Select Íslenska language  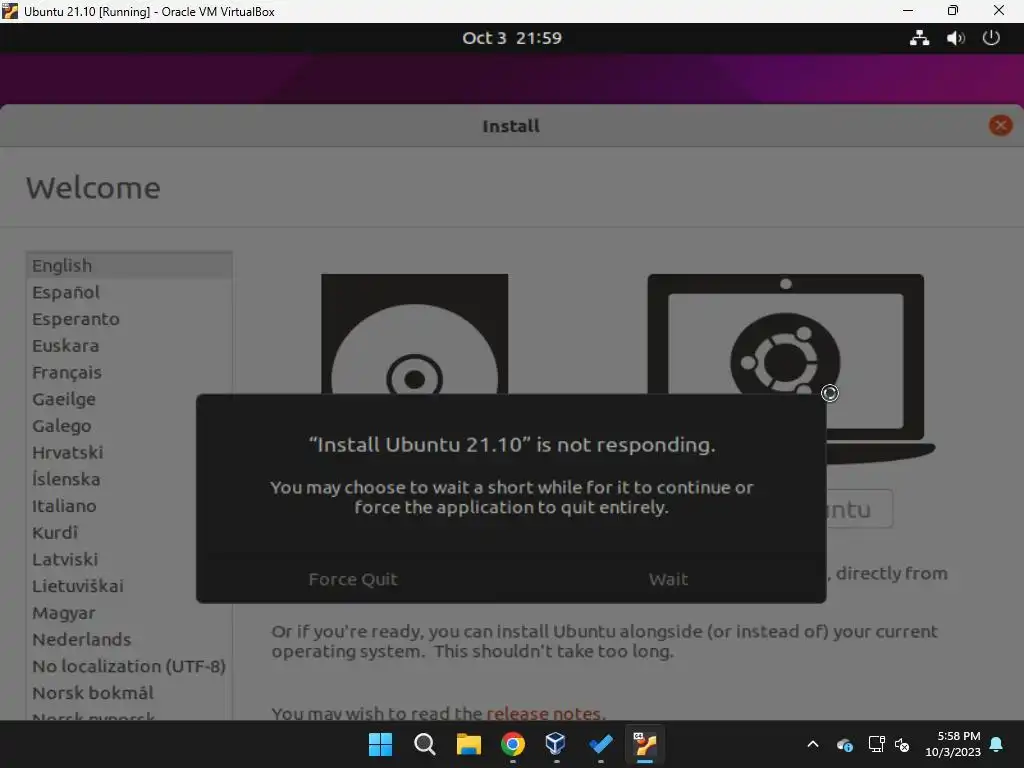tap(111, 479)
